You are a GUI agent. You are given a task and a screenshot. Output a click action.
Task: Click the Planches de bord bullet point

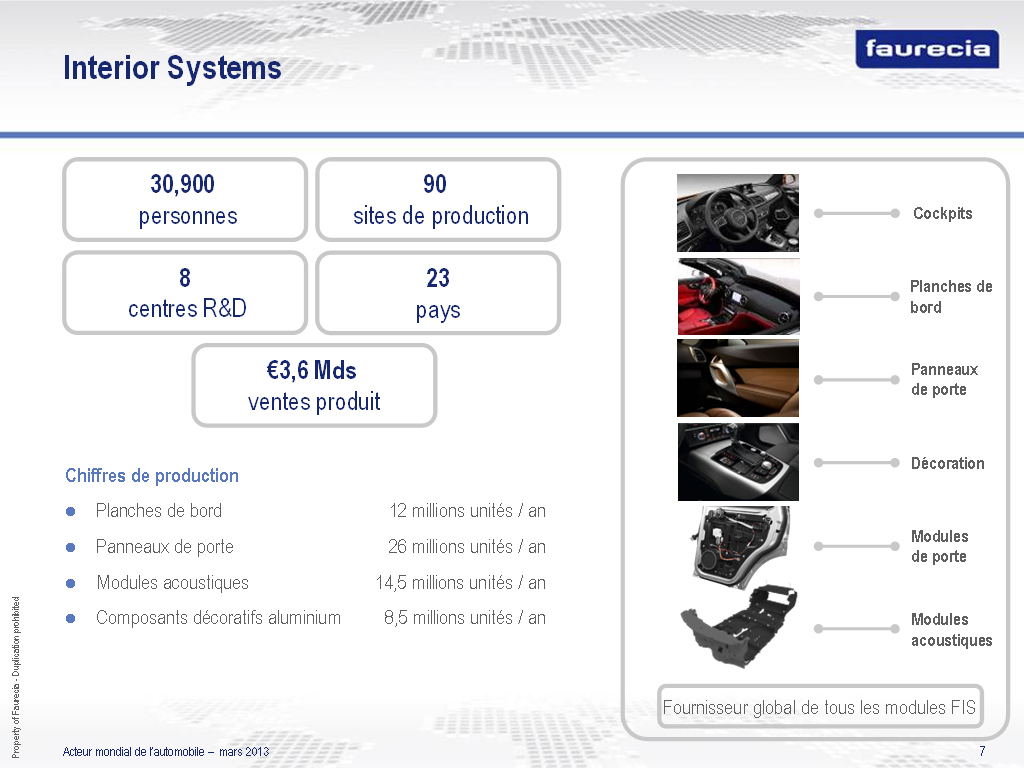159,511
